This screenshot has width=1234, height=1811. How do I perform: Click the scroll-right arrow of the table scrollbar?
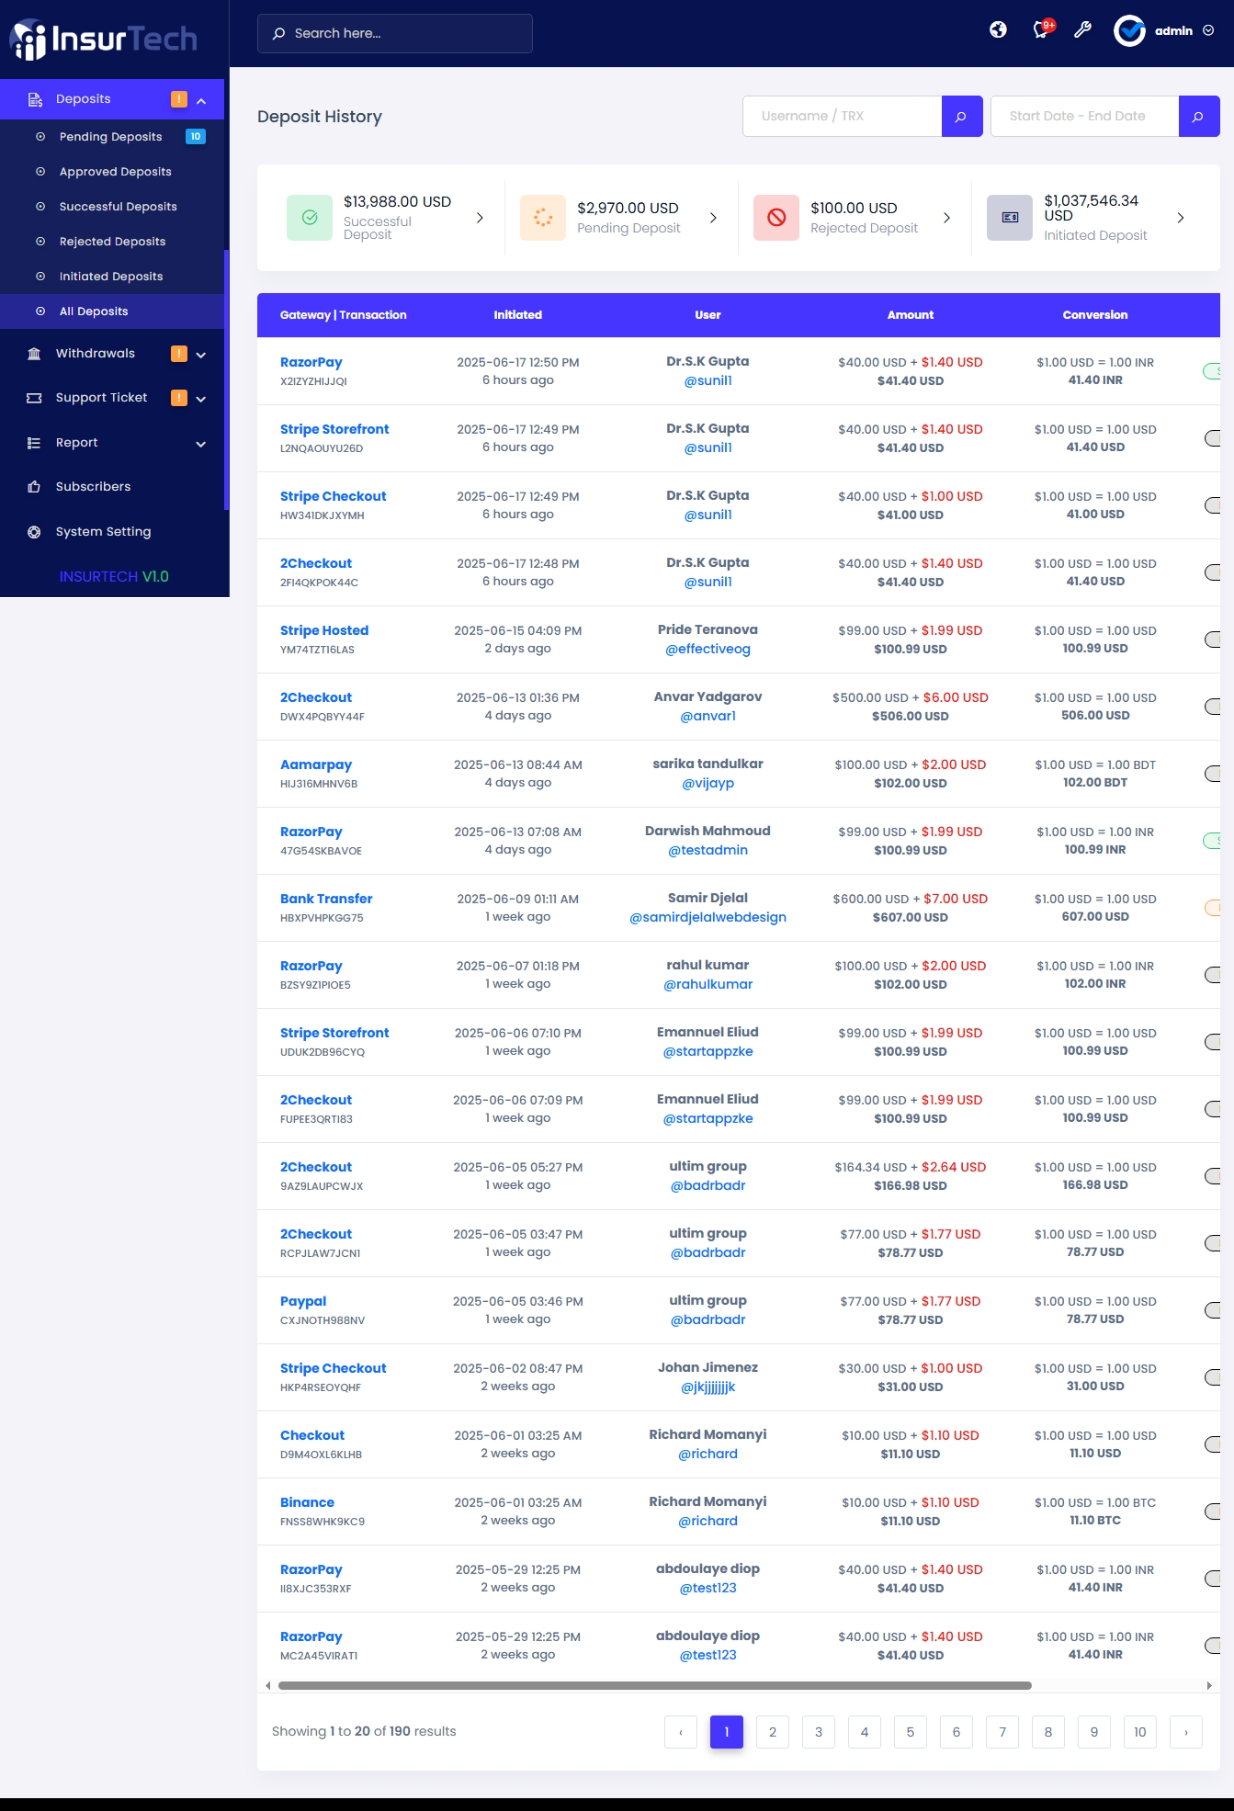click(x=1209, y=1686)
